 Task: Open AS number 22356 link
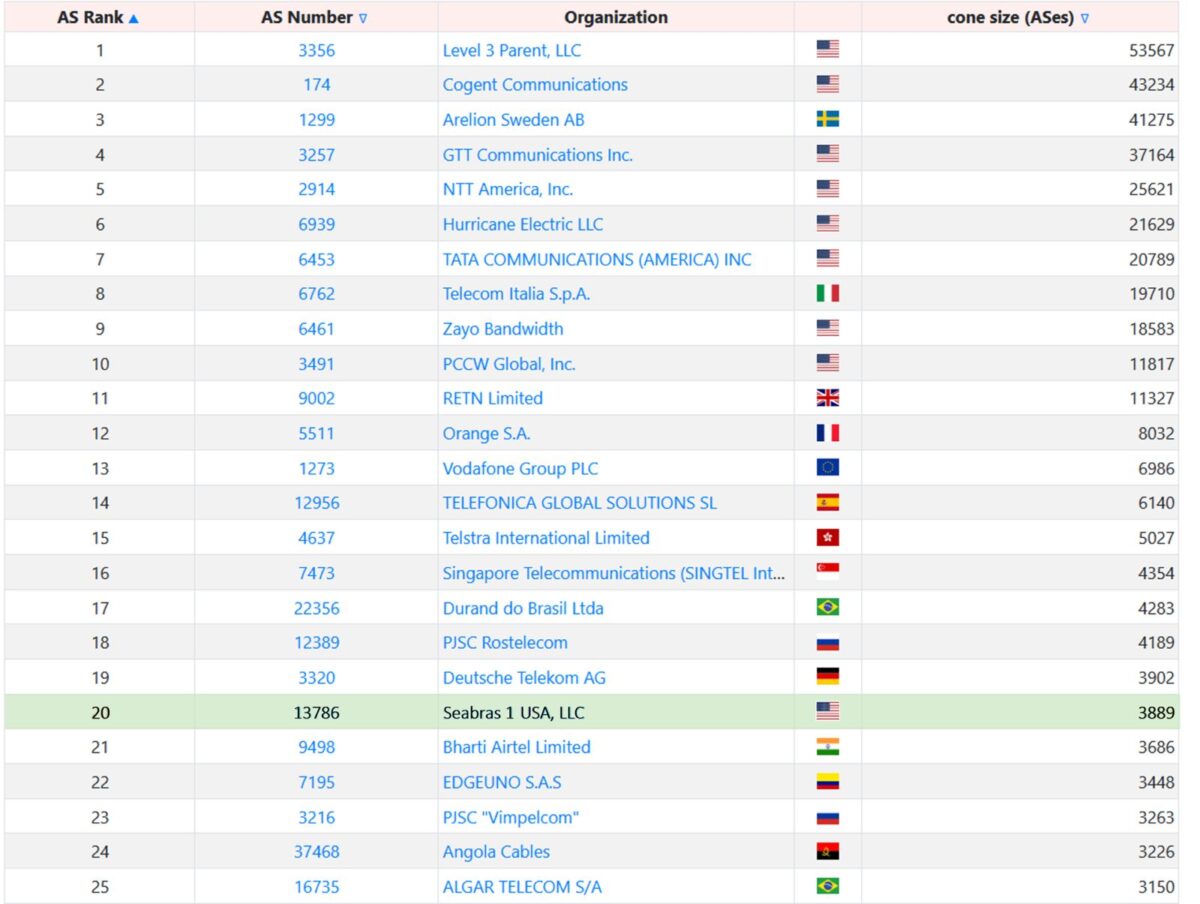316,608
